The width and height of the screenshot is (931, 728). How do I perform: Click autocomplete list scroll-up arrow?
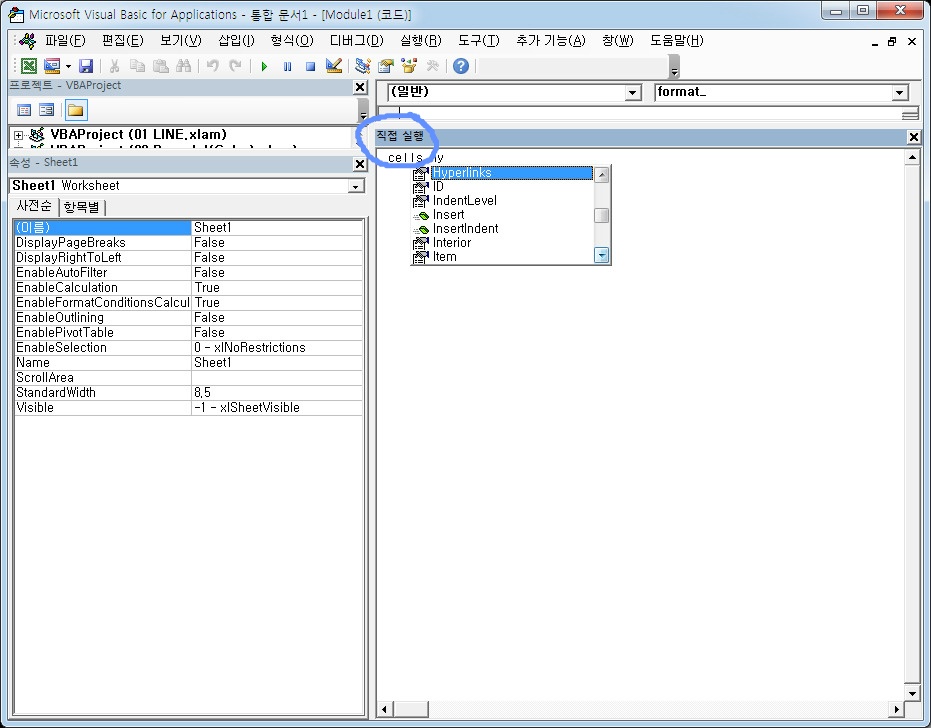pos(601,175)
